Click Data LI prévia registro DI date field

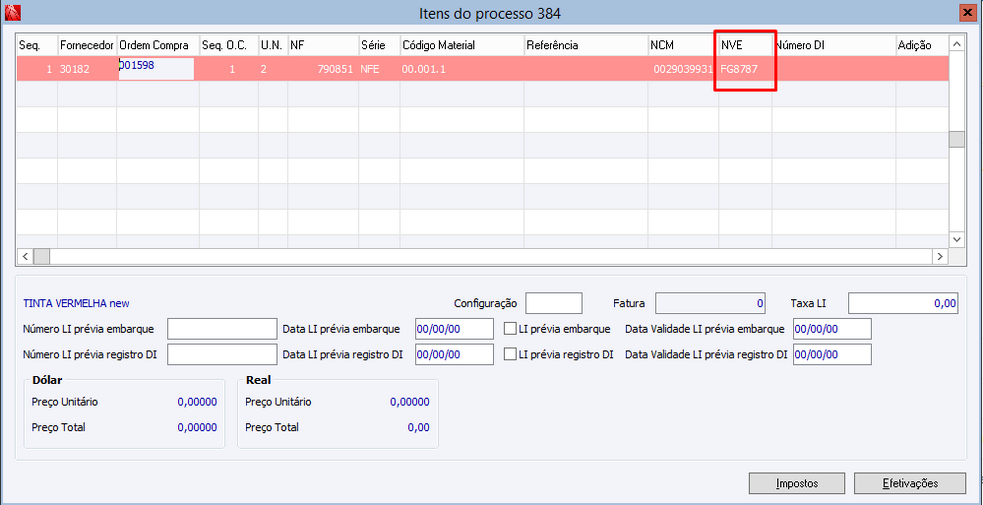coord(455,354)
